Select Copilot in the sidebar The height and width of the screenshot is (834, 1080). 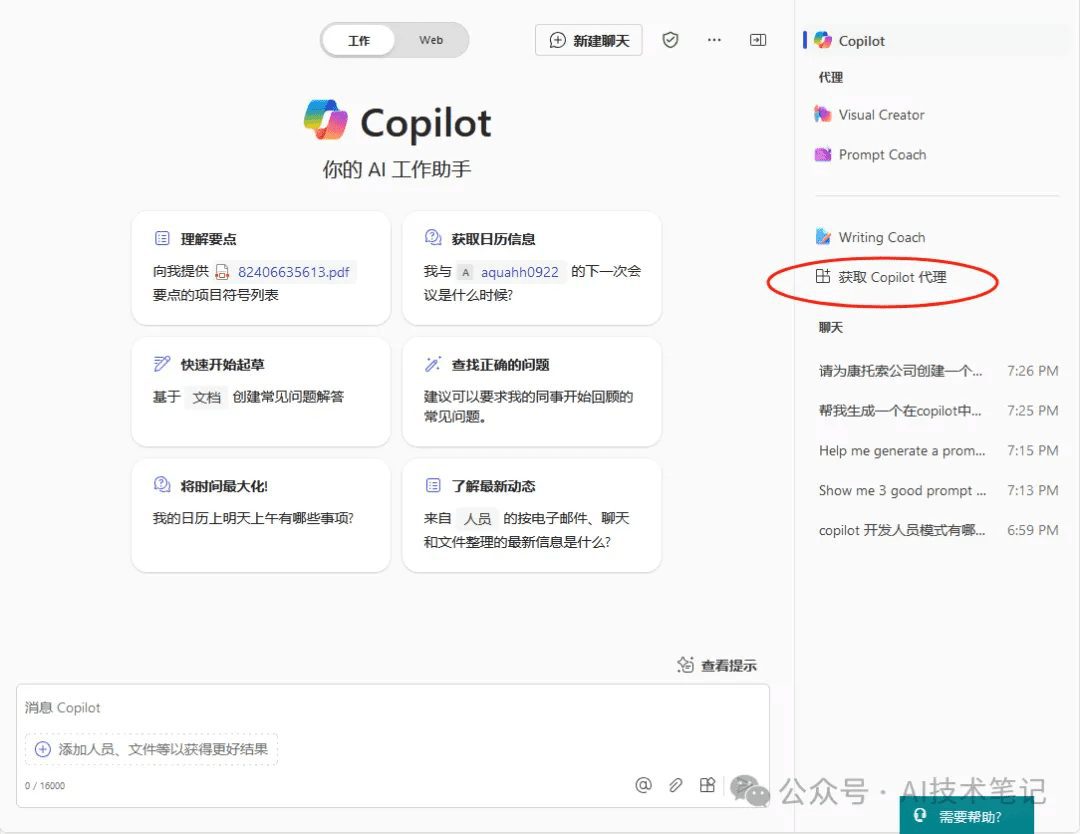[937, 41]
